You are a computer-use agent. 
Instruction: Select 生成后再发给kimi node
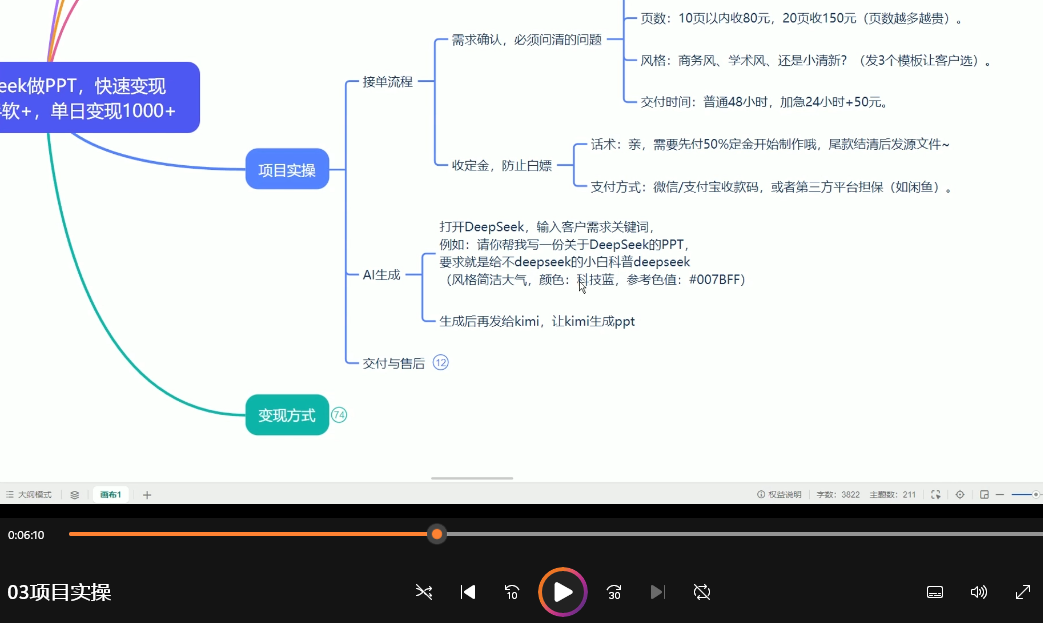coord(537,321)
